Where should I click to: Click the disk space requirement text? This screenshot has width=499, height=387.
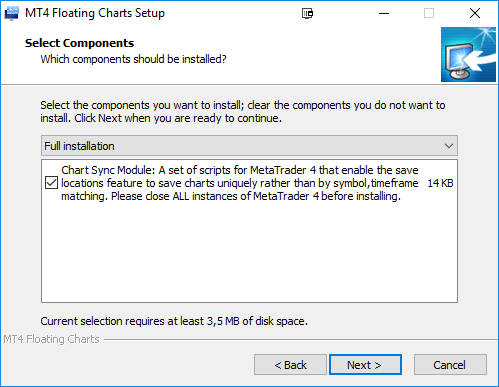coord(174,321)
